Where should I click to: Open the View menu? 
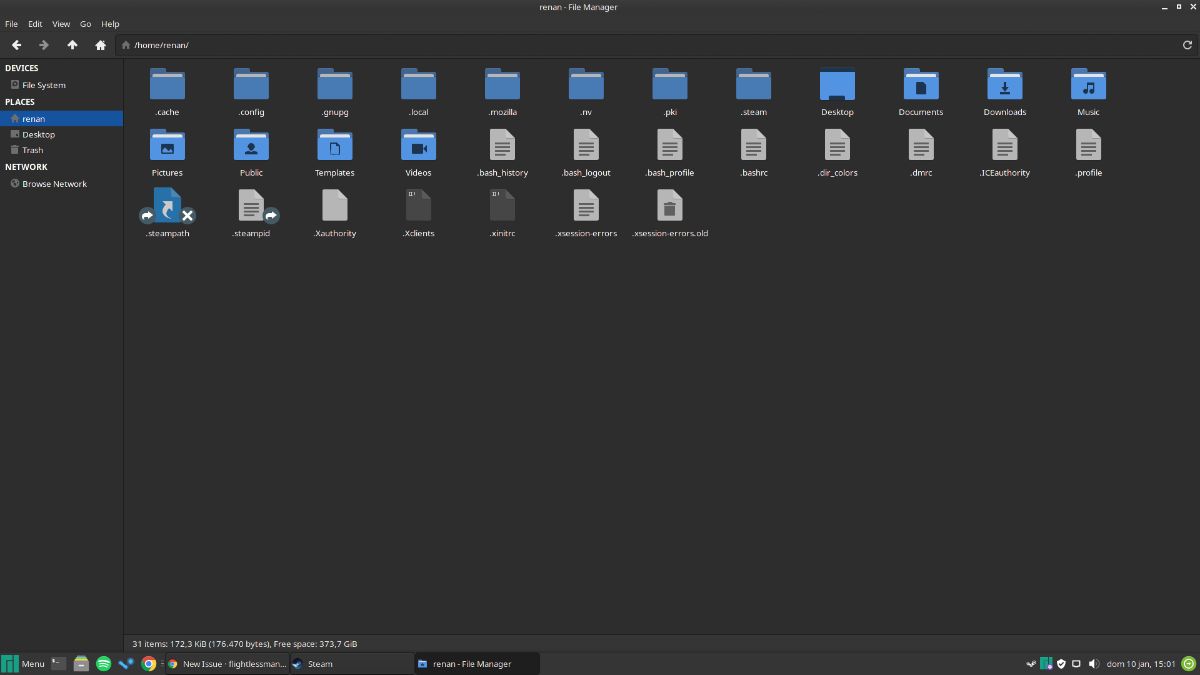tap(60, 23)
